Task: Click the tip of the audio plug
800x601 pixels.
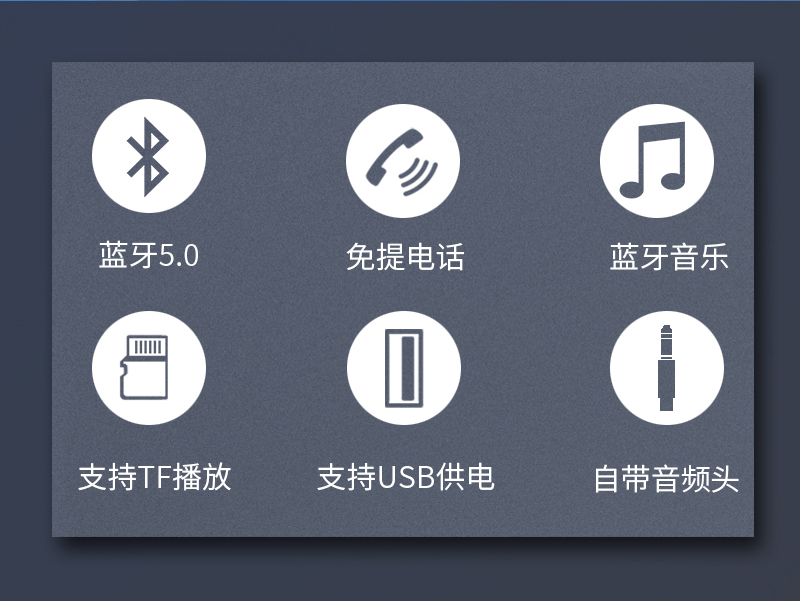Action: tap(667, 330)
